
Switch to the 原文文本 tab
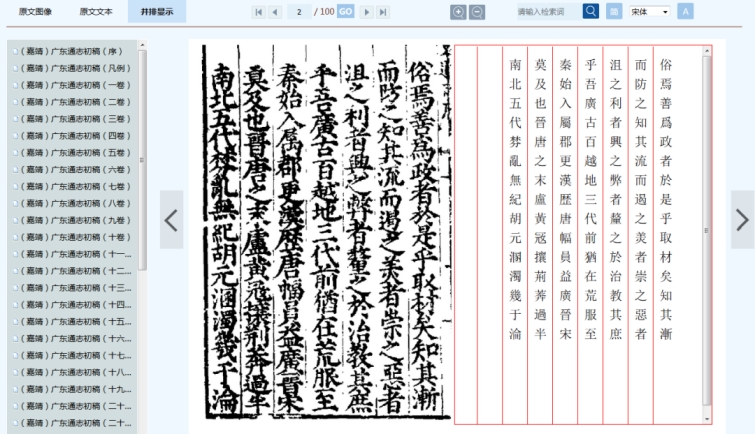coord(96,12)
